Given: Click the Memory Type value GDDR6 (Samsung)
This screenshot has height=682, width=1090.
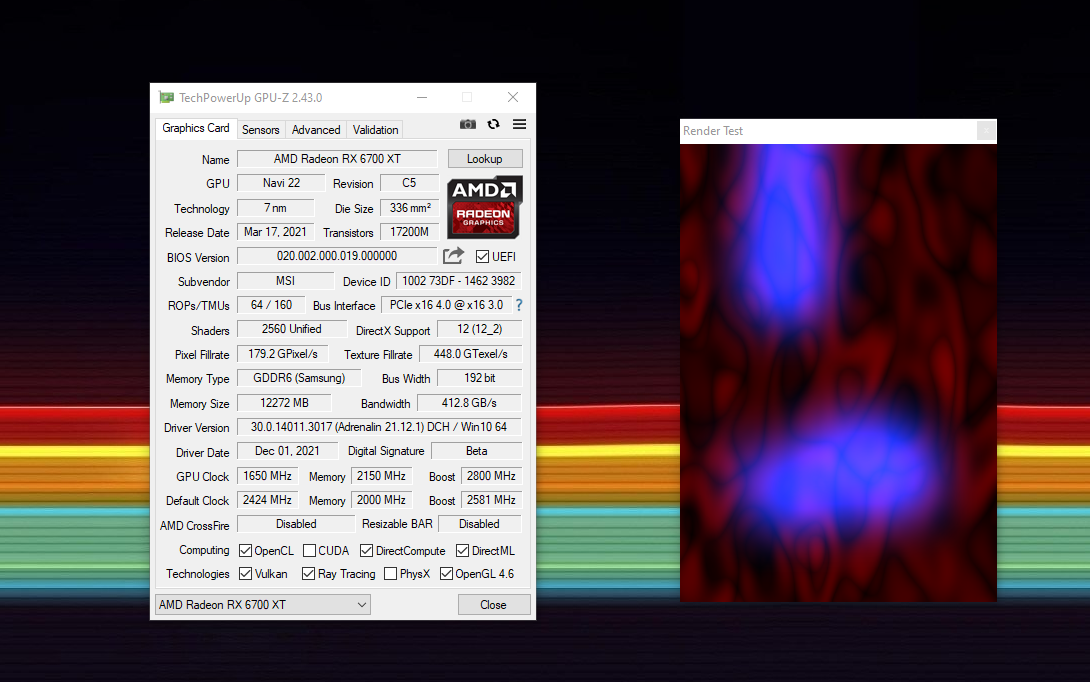Looking at the screenshot, I should pyautogui.click(x=300, y=378).
